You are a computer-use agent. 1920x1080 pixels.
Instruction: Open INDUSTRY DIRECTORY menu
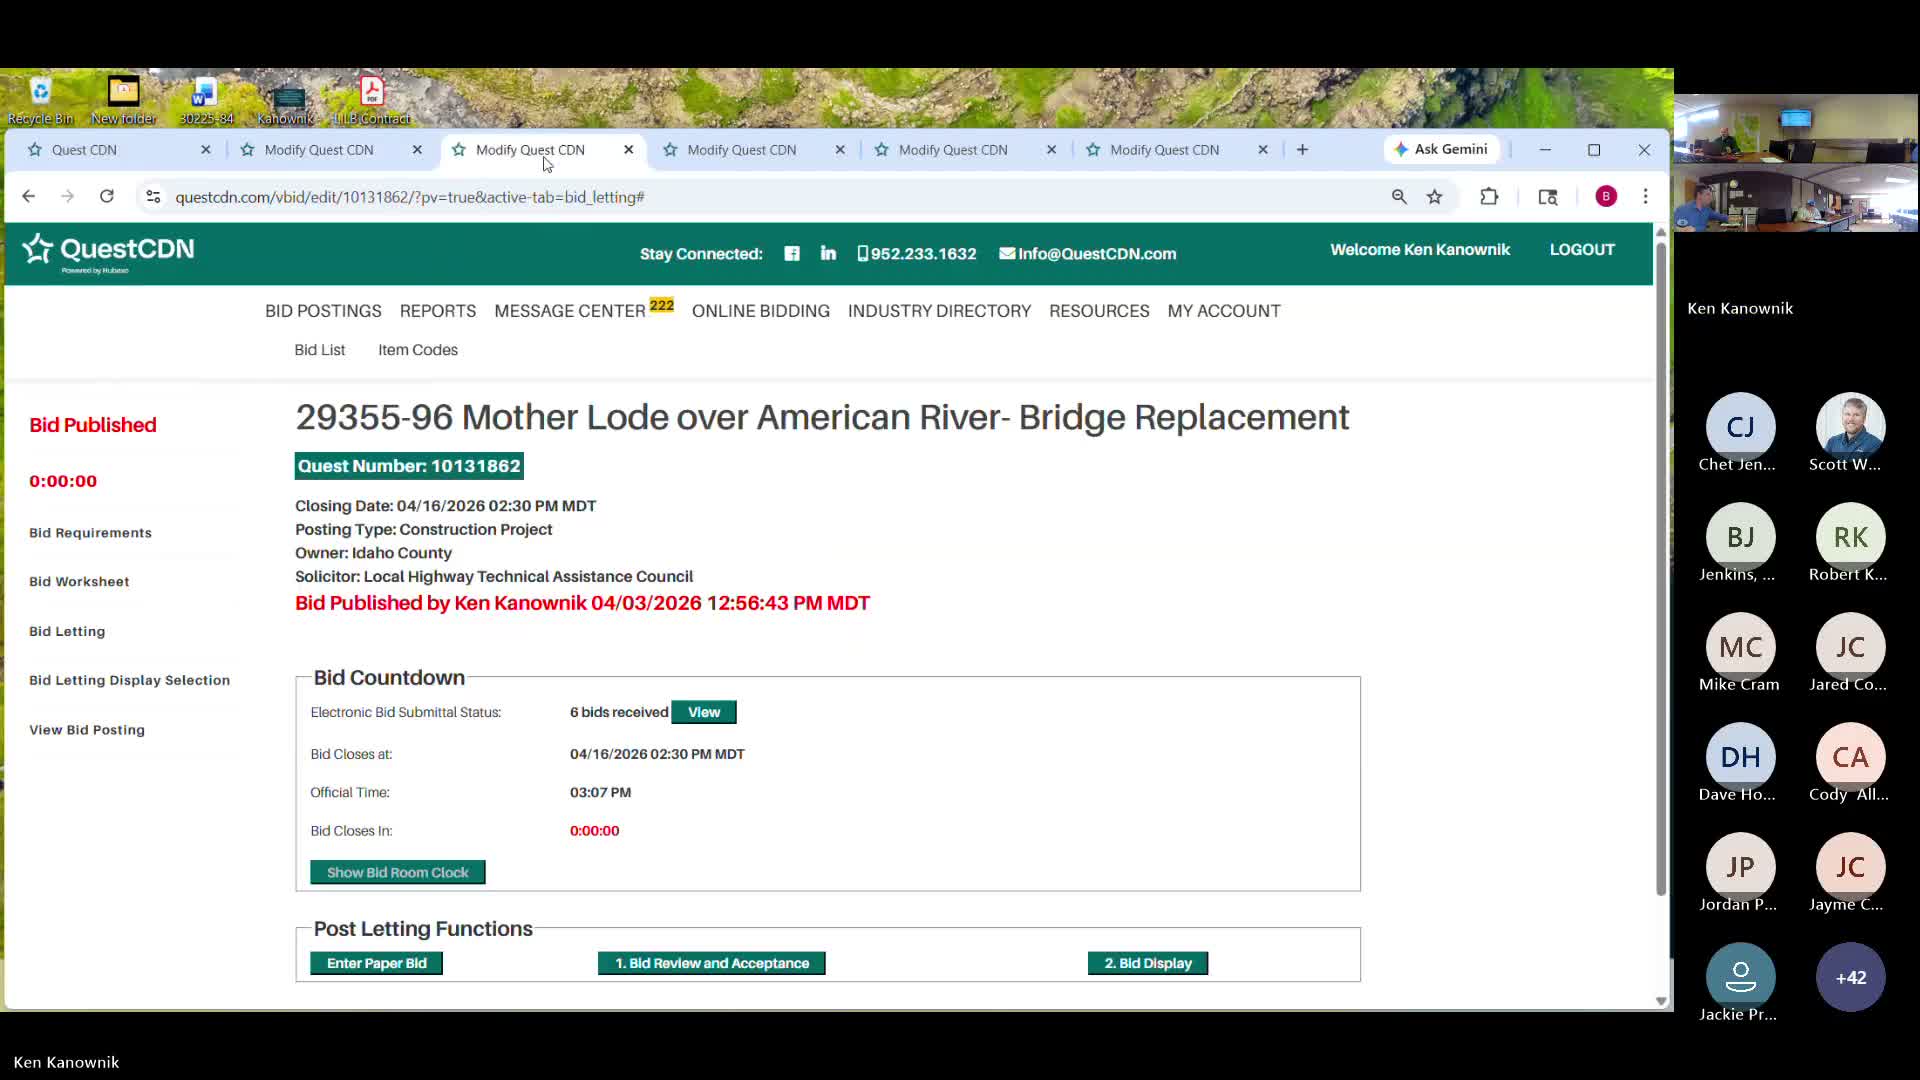coord(939,311)
